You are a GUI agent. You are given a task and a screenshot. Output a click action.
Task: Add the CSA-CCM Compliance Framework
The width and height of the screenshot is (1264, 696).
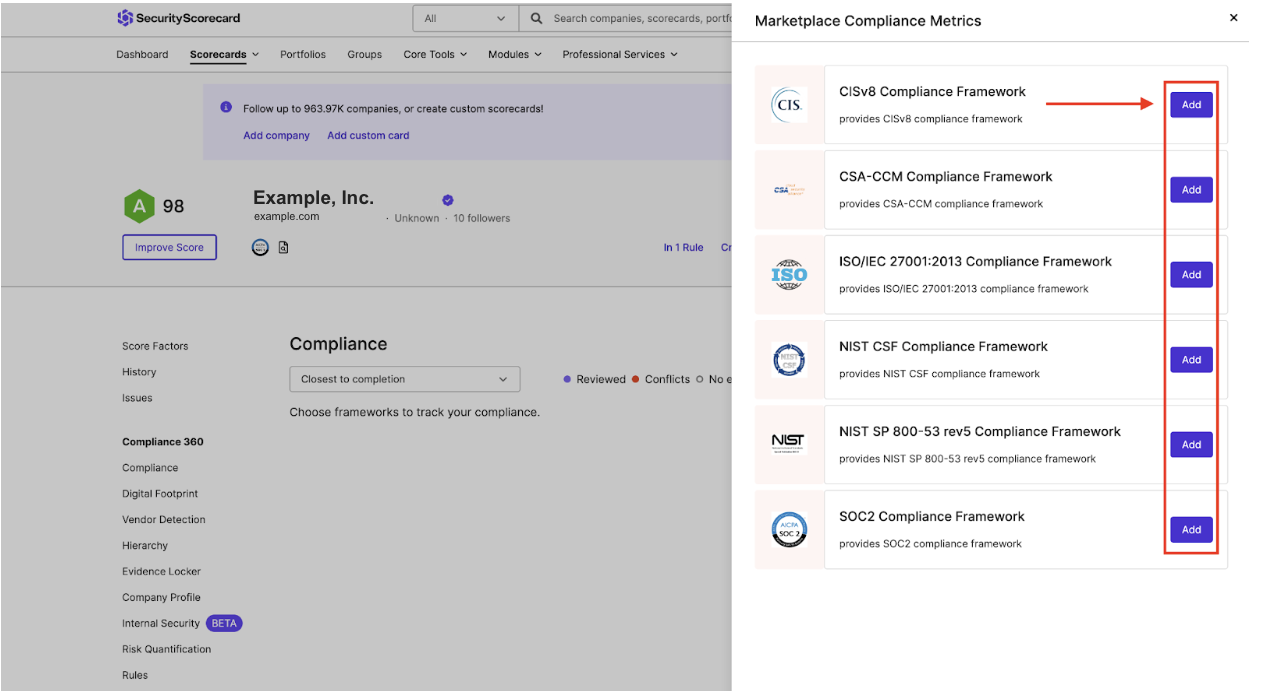[x=1191, y=190]
